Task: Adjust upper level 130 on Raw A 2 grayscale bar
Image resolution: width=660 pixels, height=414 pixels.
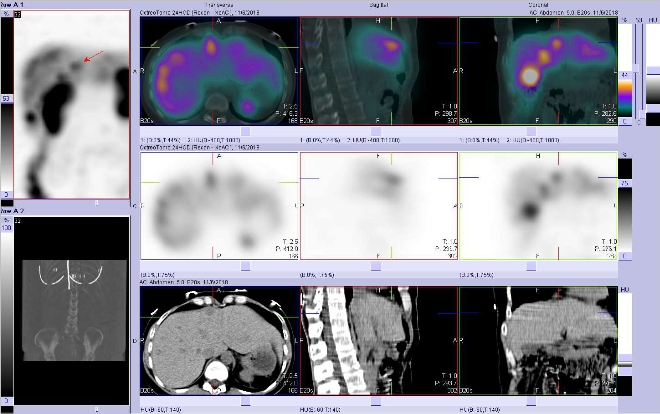Action: pos(7,228)
